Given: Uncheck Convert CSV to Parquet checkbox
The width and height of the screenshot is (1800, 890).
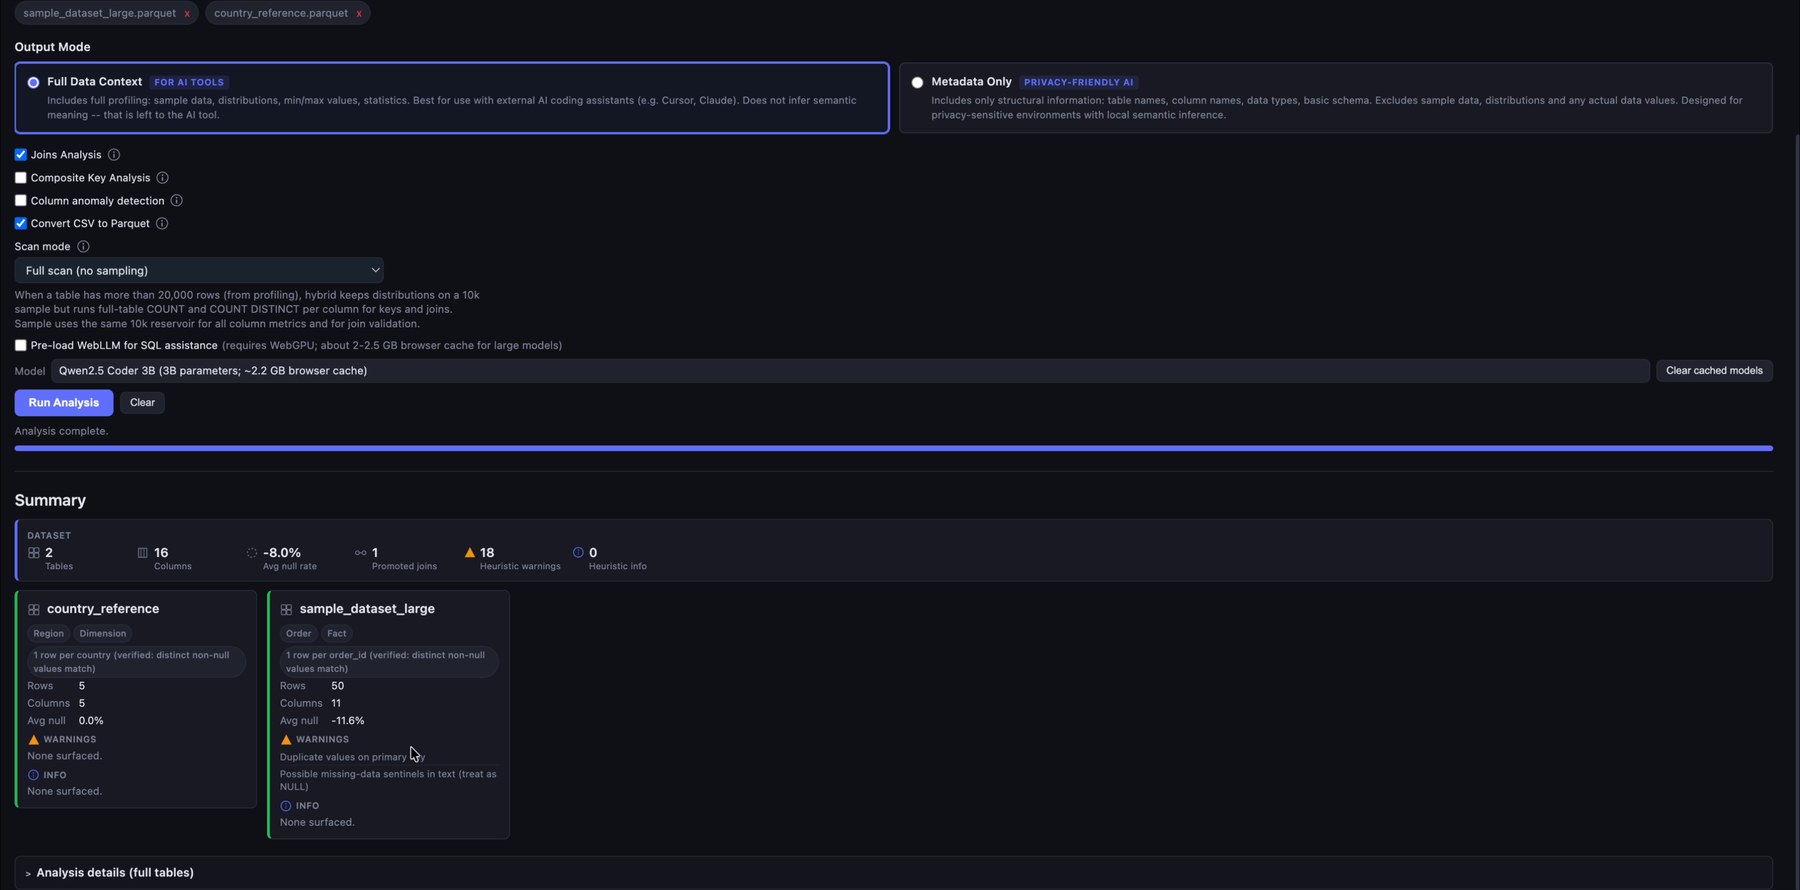Looking at the screenshot, I should pos(21,223).
